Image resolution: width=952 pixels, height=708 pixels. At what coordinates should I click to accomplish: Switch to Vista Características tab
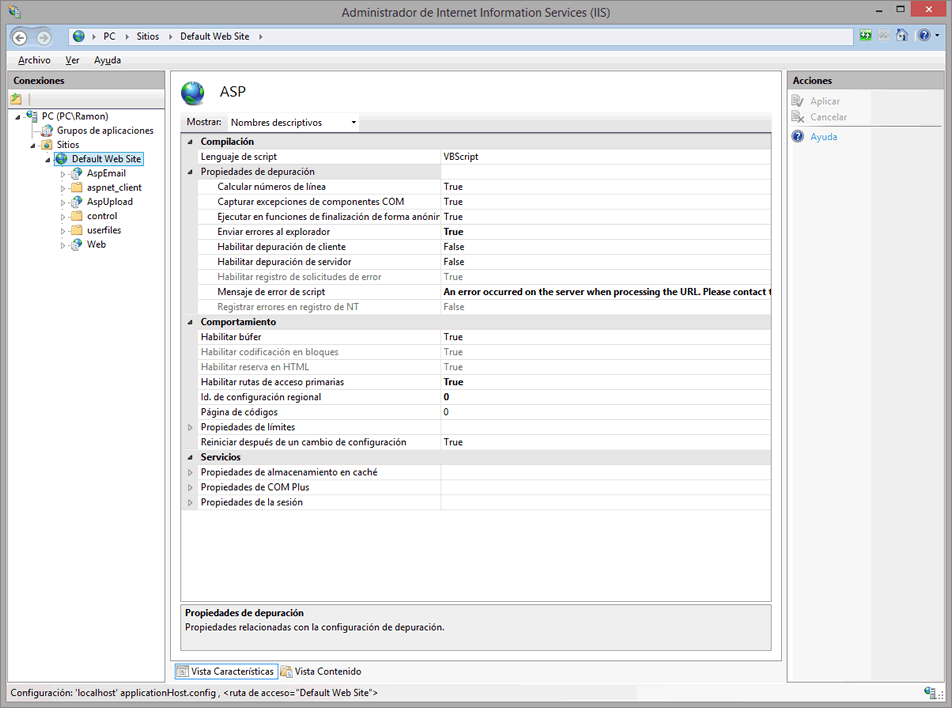point(226,672)
